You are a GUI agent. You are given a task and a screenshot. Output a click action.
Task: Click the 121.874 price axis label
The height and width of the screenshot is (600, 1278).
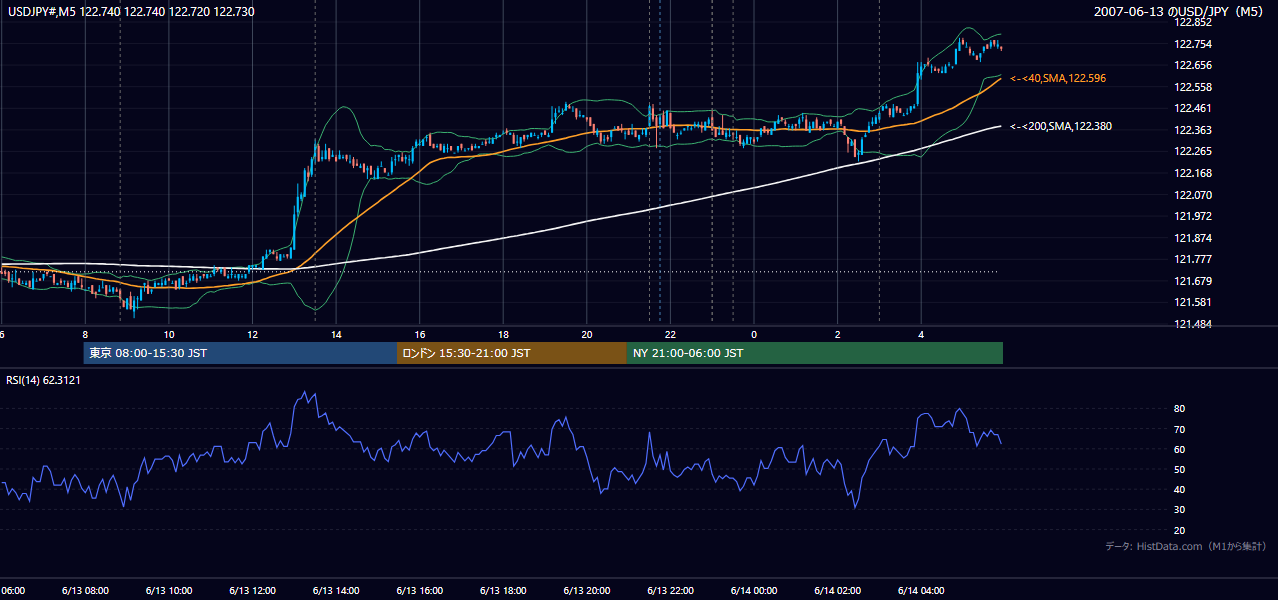point(1192,238)
